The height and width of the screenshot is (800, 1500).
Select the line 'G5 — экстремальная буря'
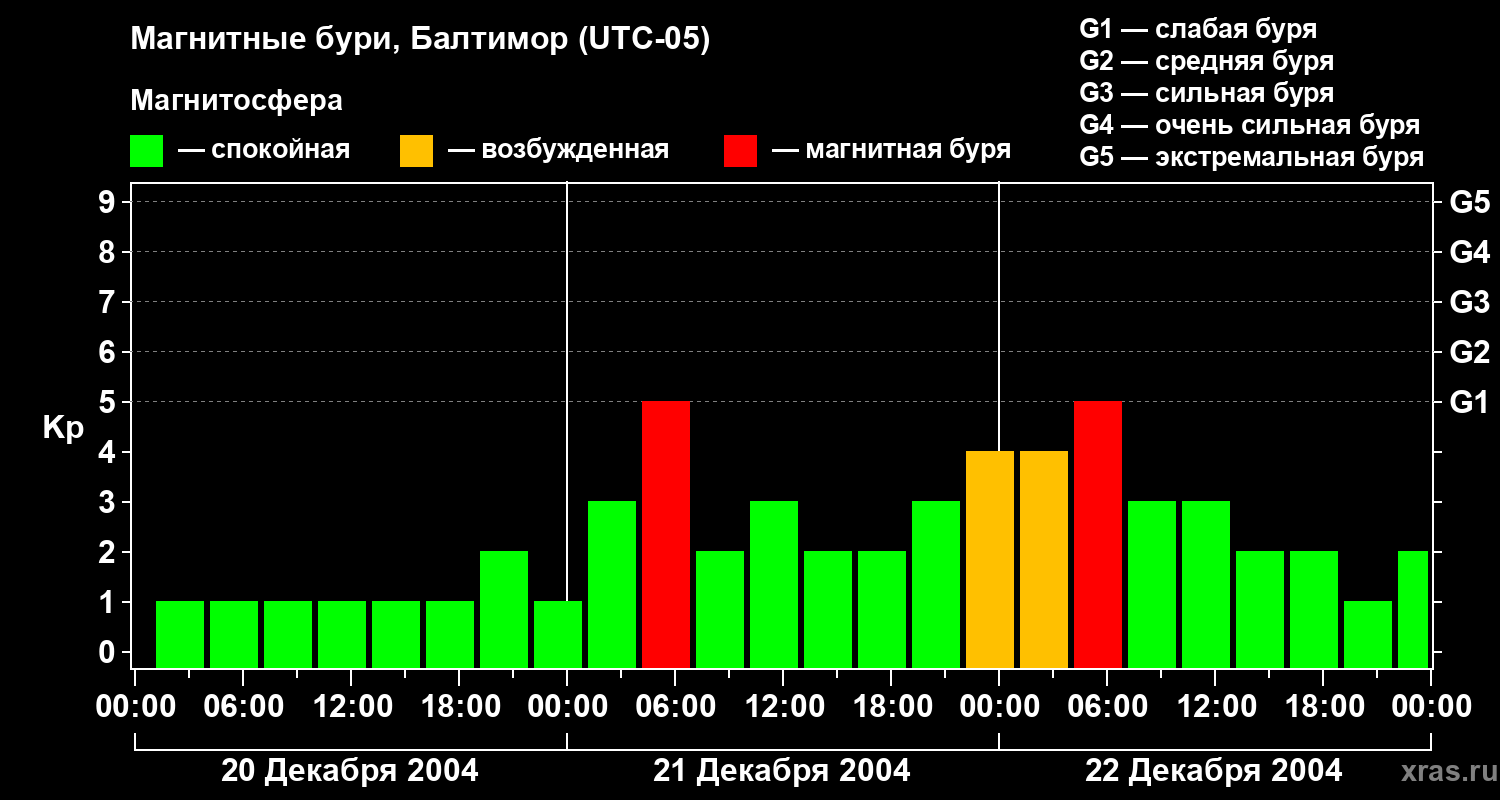[x=1251, y=157]
